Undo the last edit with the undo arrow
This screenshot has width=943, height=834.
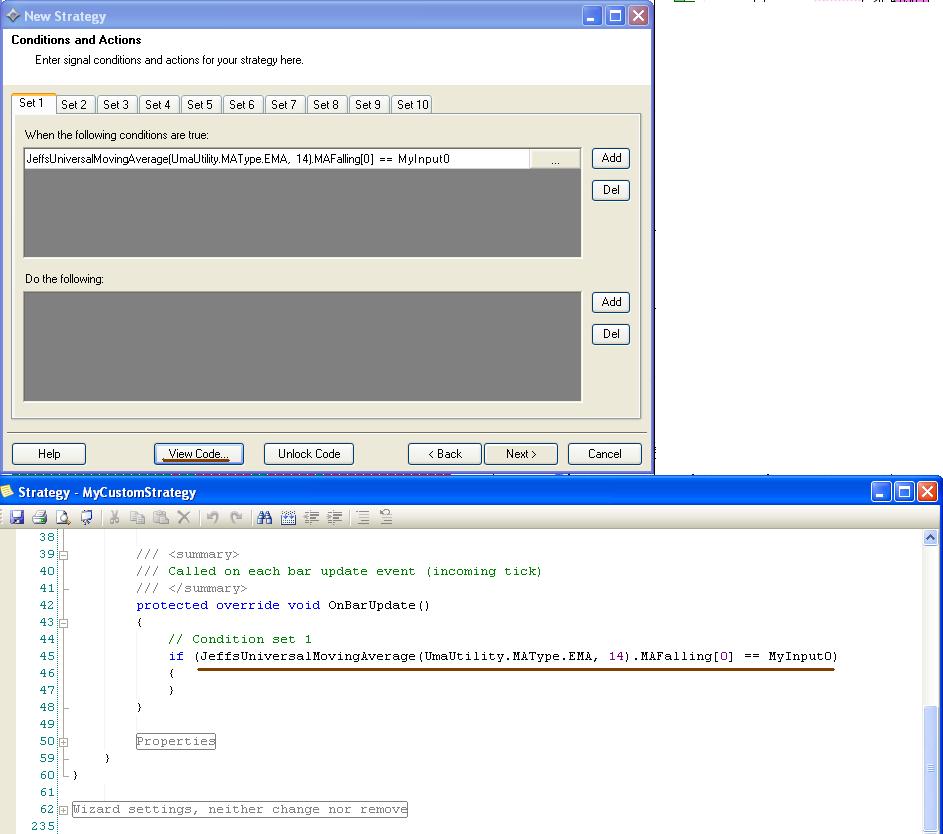pos(212,517)
